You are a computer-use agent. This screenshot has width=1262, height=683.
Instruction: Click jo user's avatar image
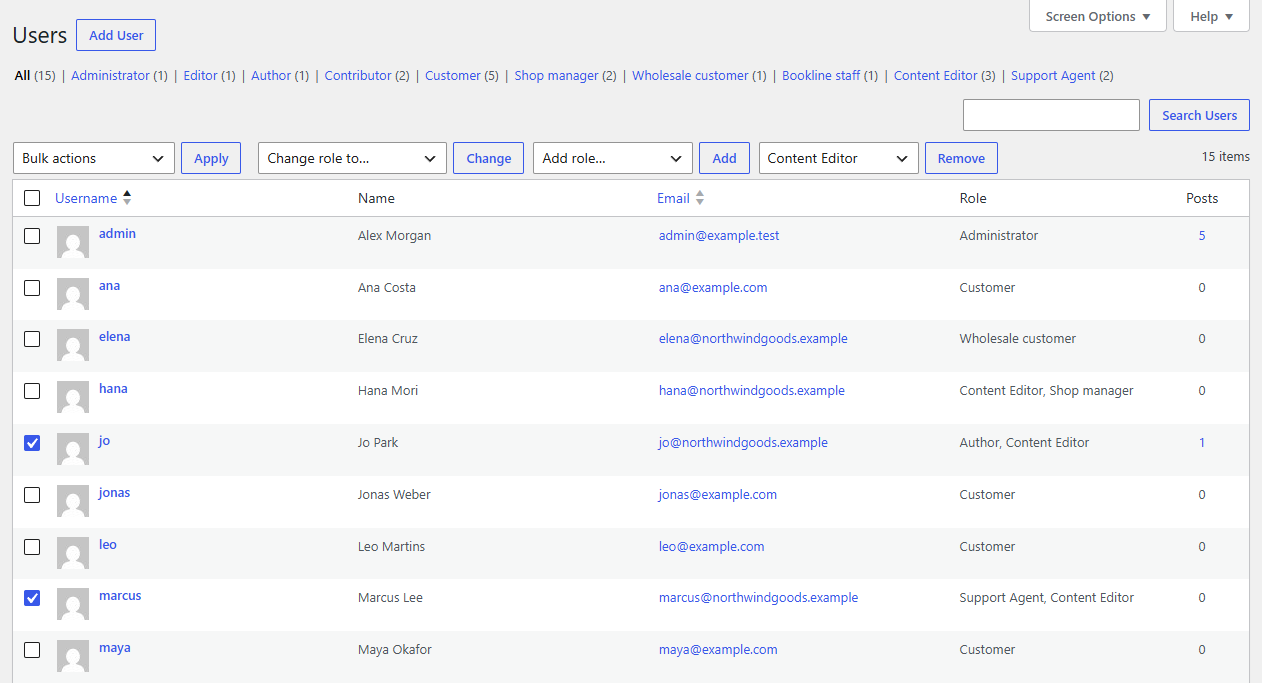(x=73, y=449)
